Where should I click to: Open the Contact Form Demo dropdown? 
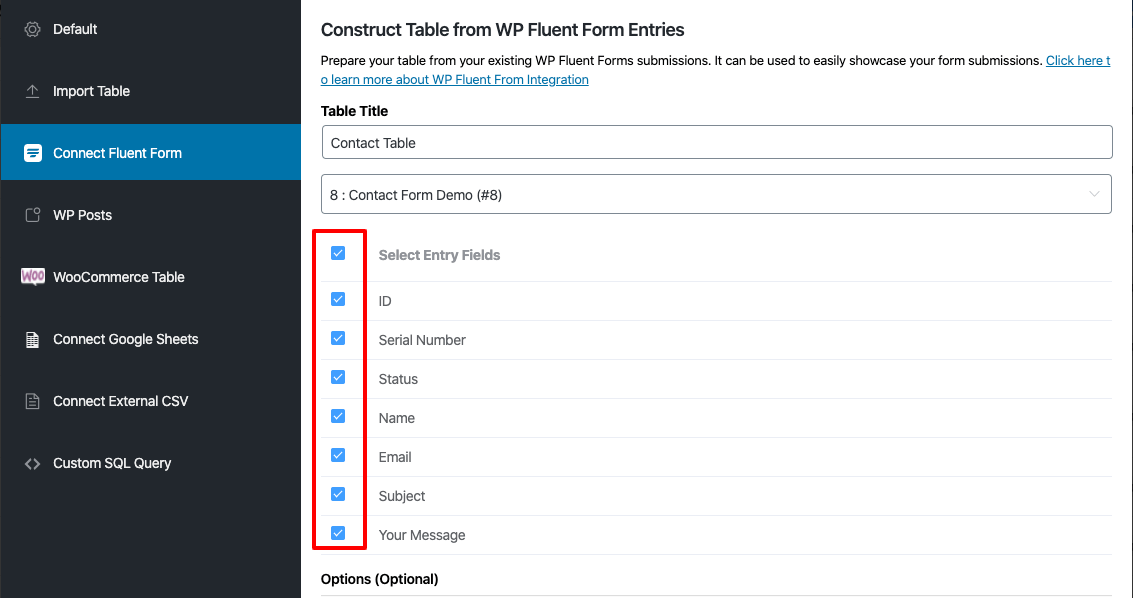pos(716,193)
